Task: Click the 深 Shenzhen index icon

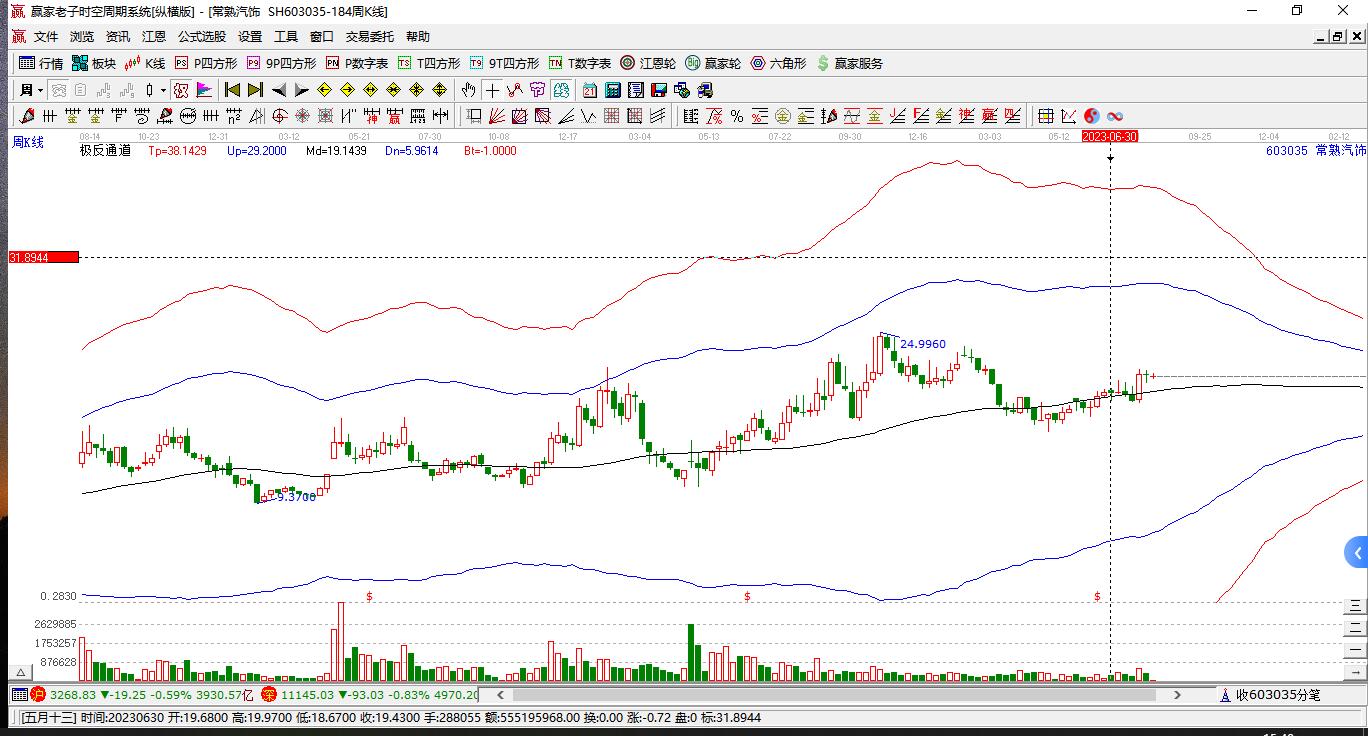Action: (x=269, y=694)
